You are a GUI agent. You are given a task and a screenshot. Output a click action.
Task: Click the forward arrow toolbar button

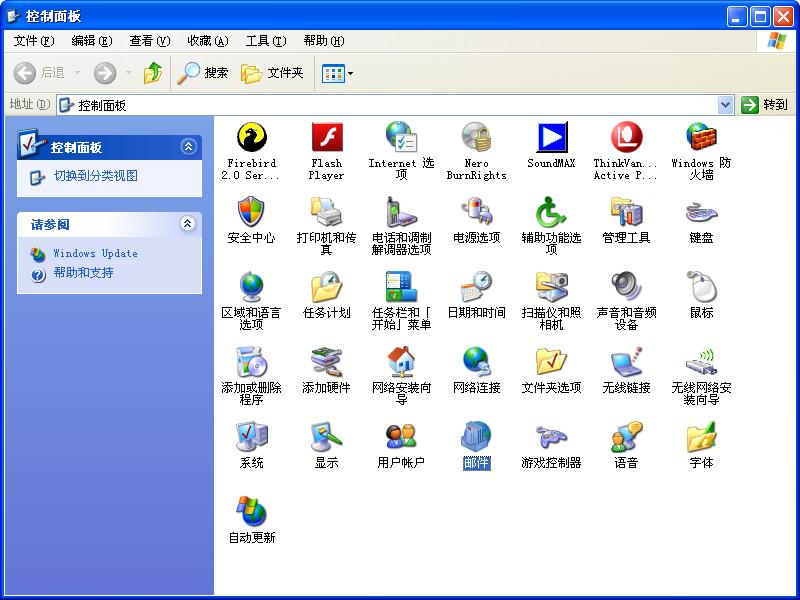click(x=105, y=73)
